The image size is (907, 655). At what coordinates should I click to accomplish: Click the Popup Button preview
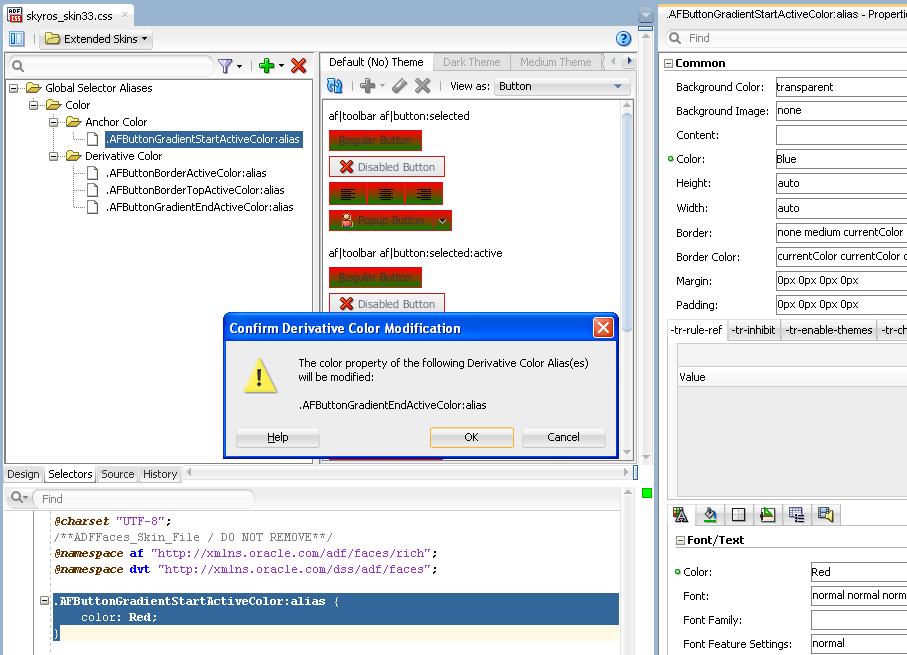coord(381,220)
